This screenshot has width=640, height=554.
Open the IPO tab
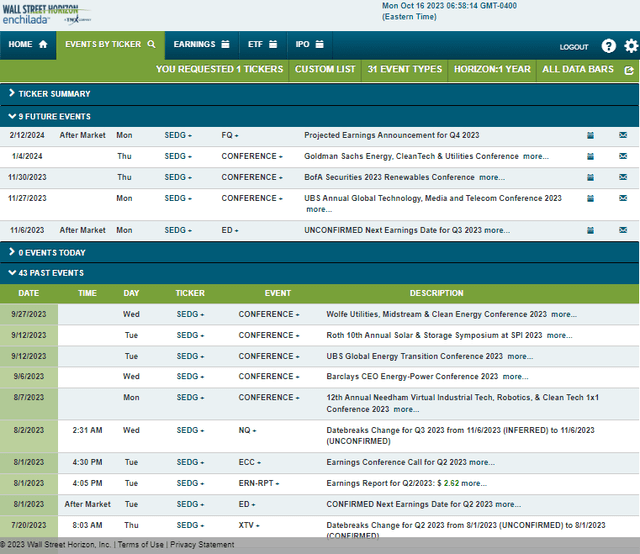point(309,44)
